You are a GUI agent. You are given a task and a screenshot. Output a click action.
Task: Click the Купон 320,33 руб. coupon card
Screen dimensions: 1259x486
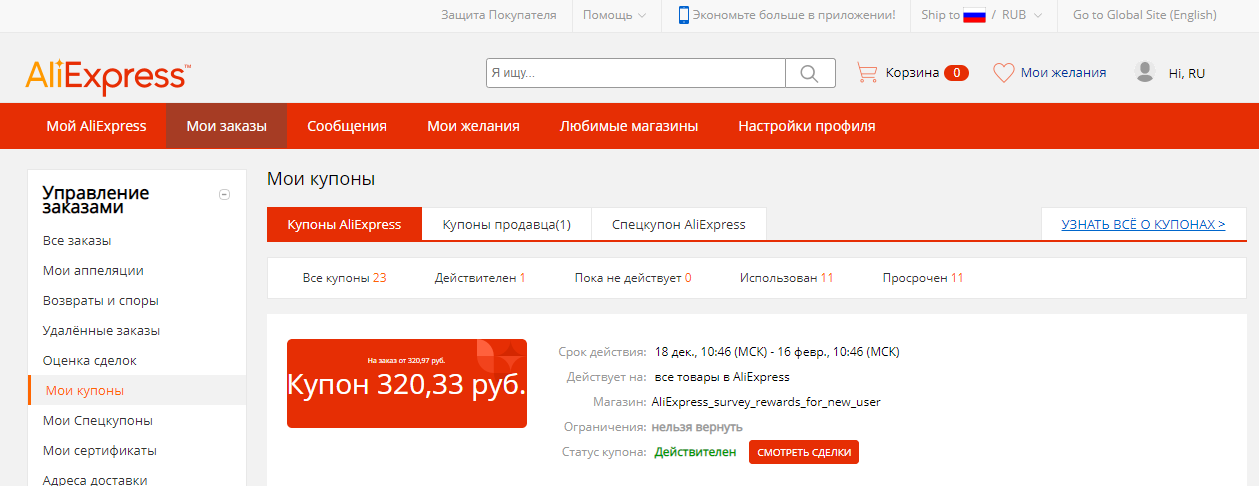(407, 383)
